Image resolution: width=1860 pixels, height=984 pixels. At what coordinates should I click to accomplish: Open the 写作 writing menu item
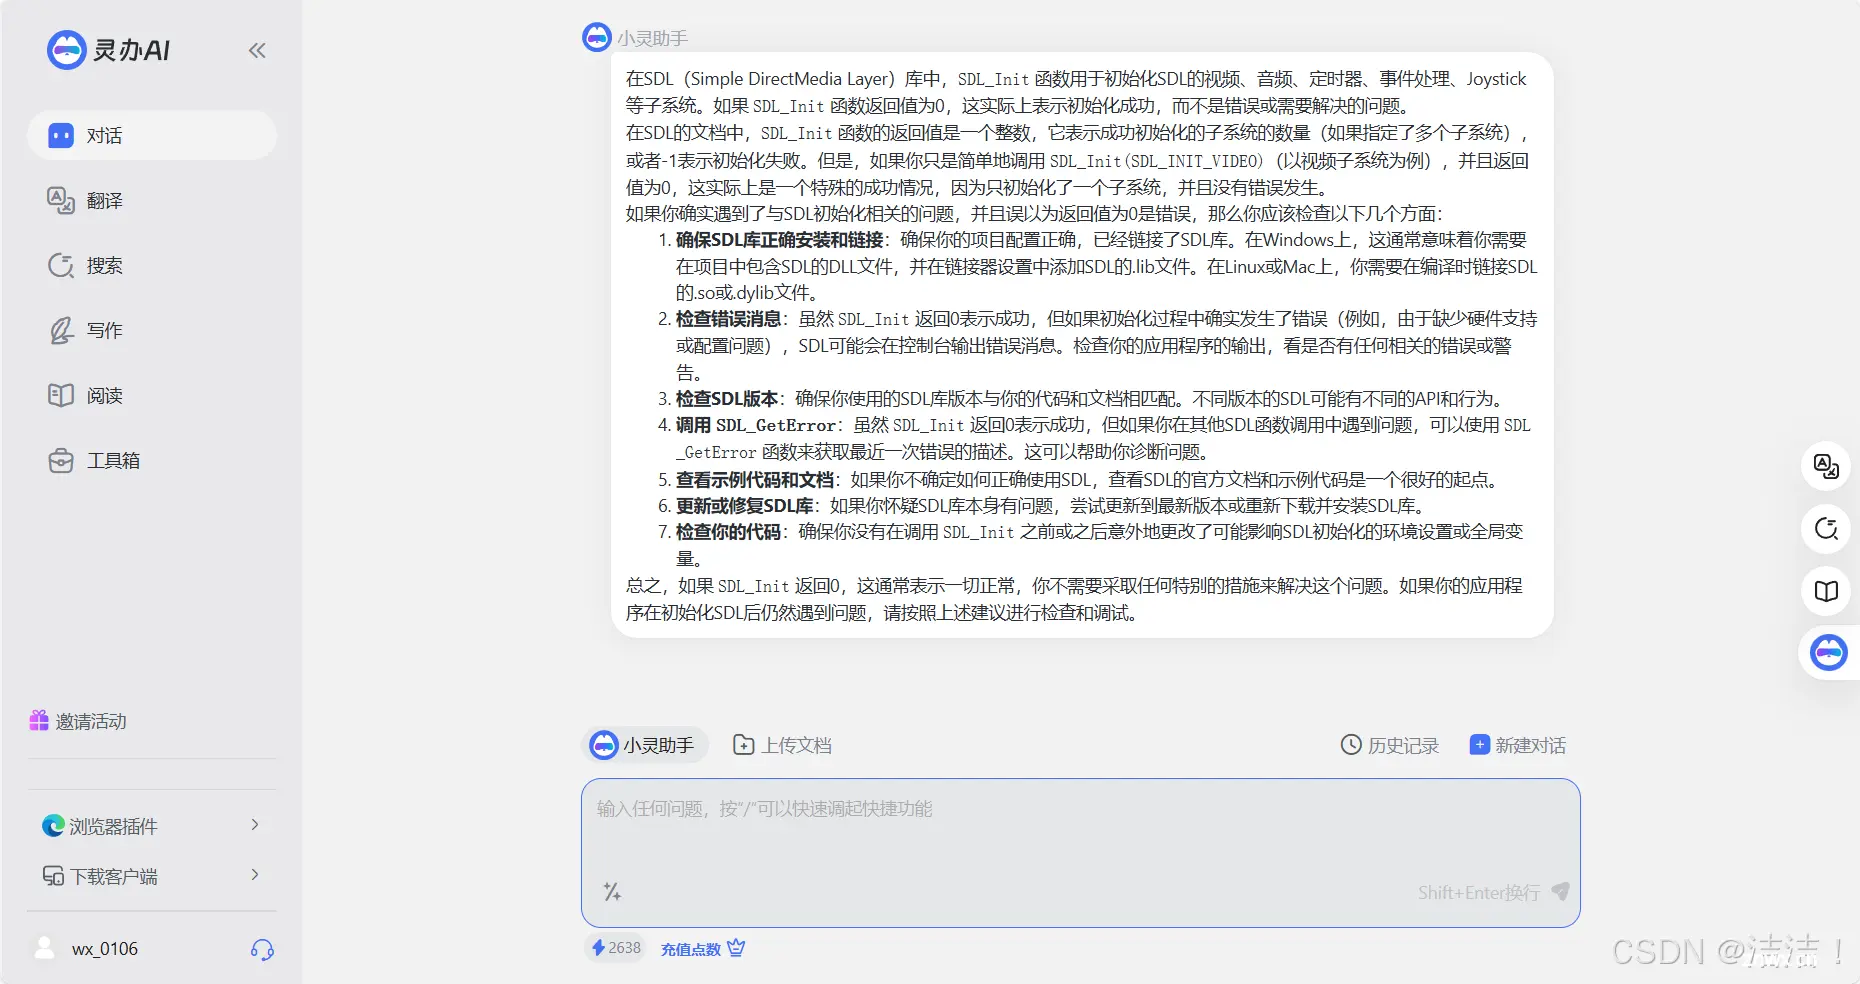click(152, 330)
